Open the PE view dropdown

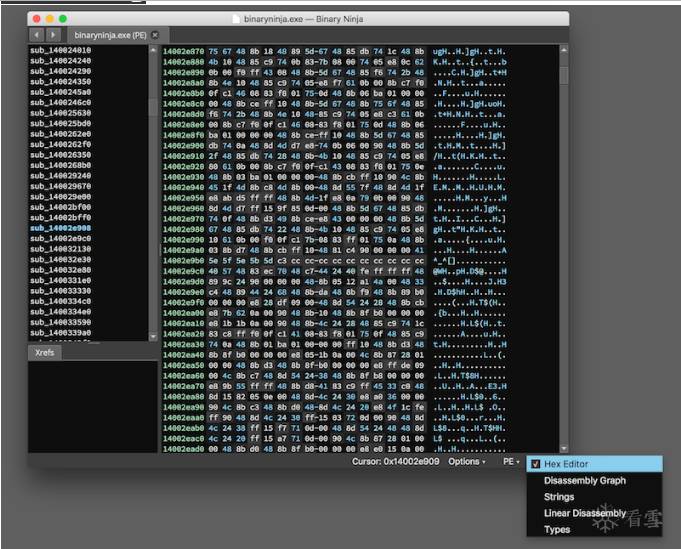click(511, 462)
